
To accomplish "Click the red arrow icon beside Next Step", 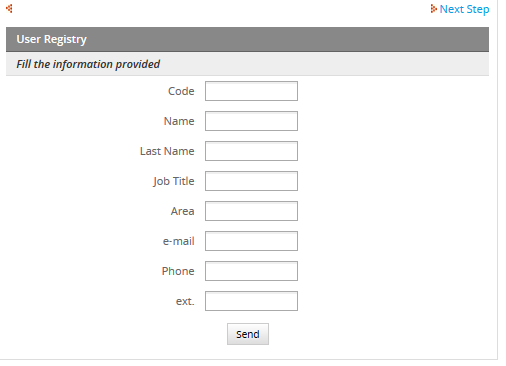I will (x=433, y=9).
